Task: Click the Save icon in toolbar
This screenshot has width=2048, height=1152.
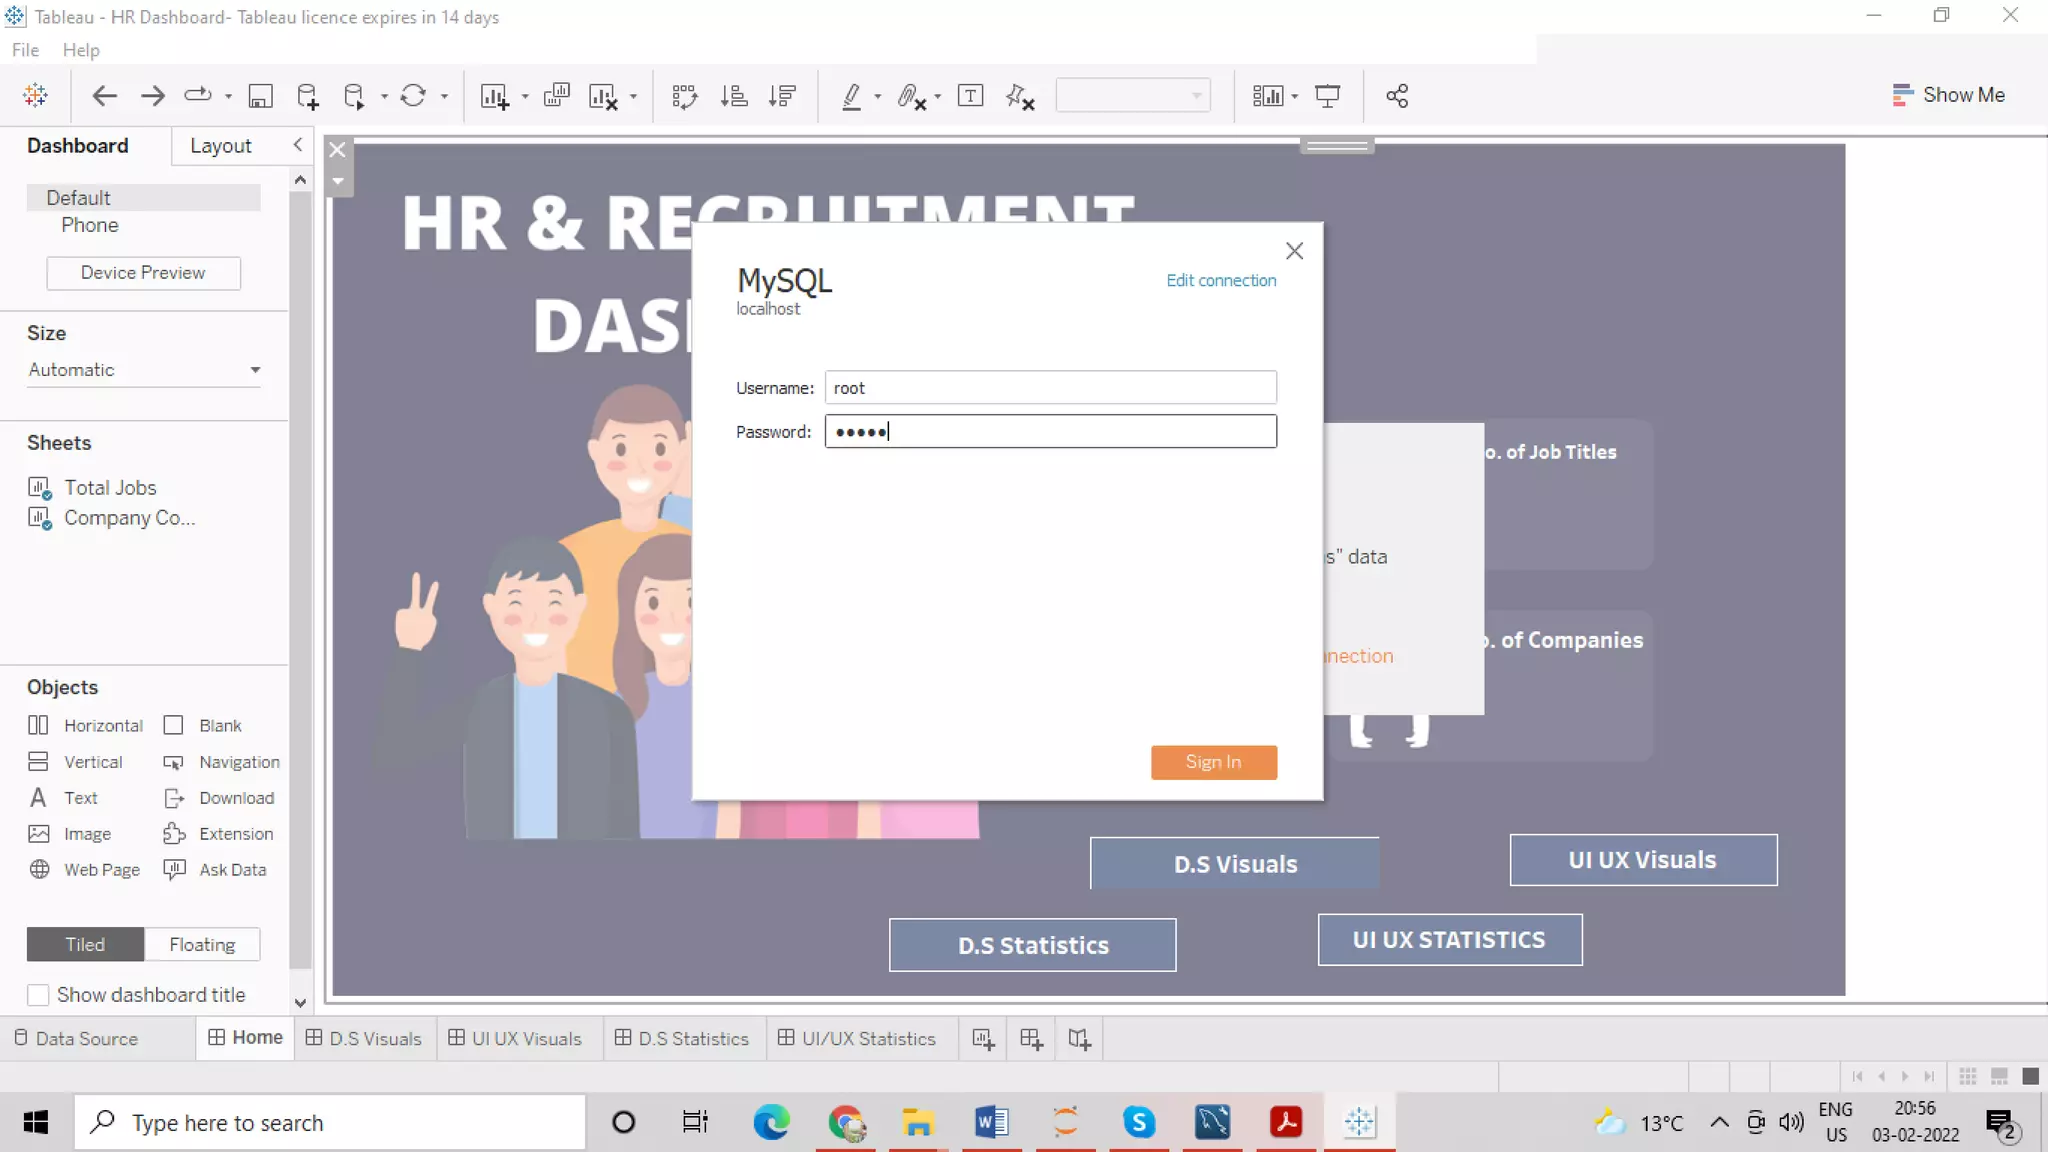Action: 260,95
